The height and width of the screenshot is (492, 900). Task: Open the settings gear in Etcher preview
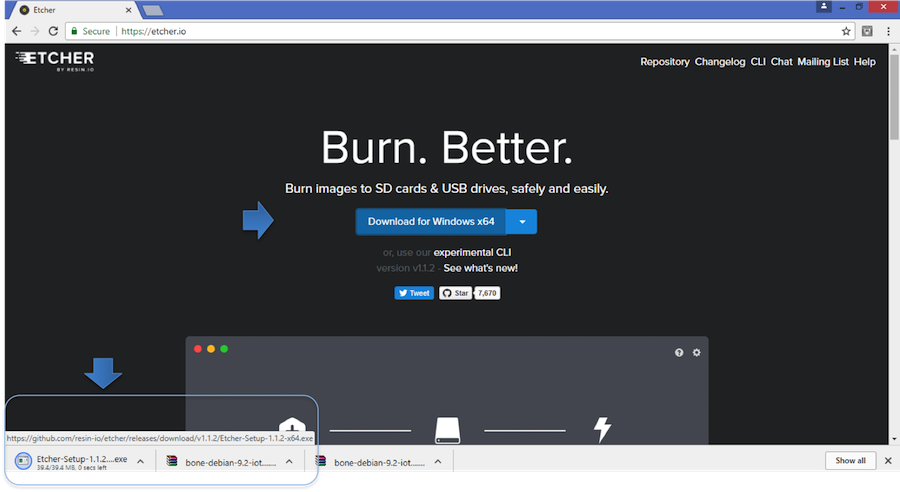[697, 352]
